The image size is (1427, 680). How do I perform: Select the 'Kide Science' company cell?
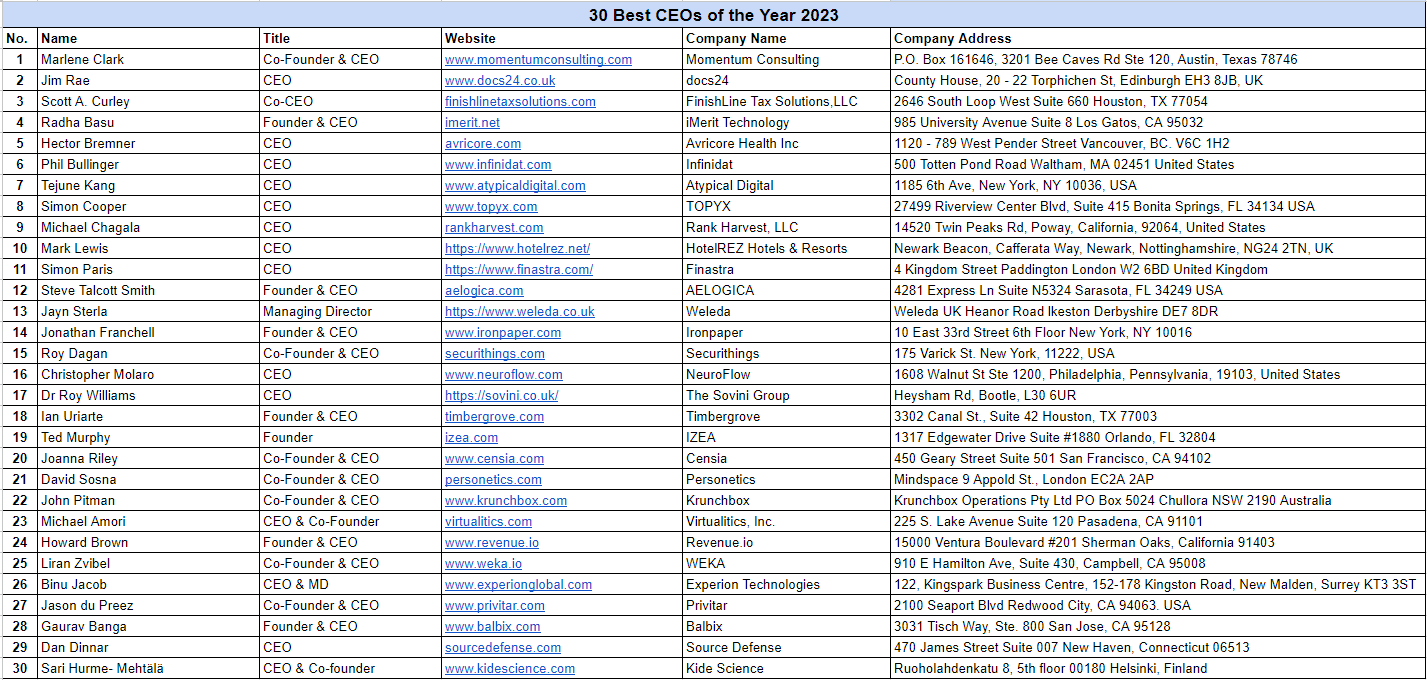pos(786,668)
